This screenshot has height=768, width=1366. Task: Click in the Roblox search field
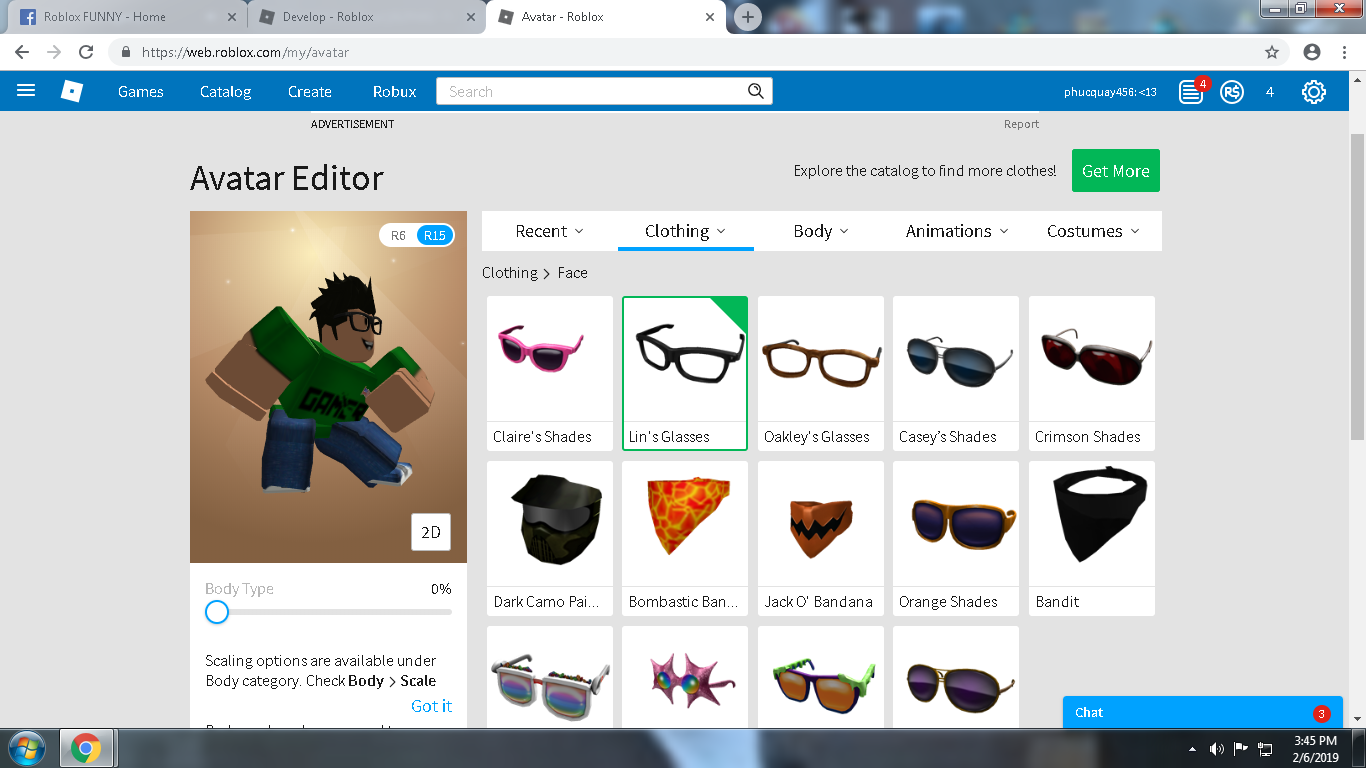point(592,91)
